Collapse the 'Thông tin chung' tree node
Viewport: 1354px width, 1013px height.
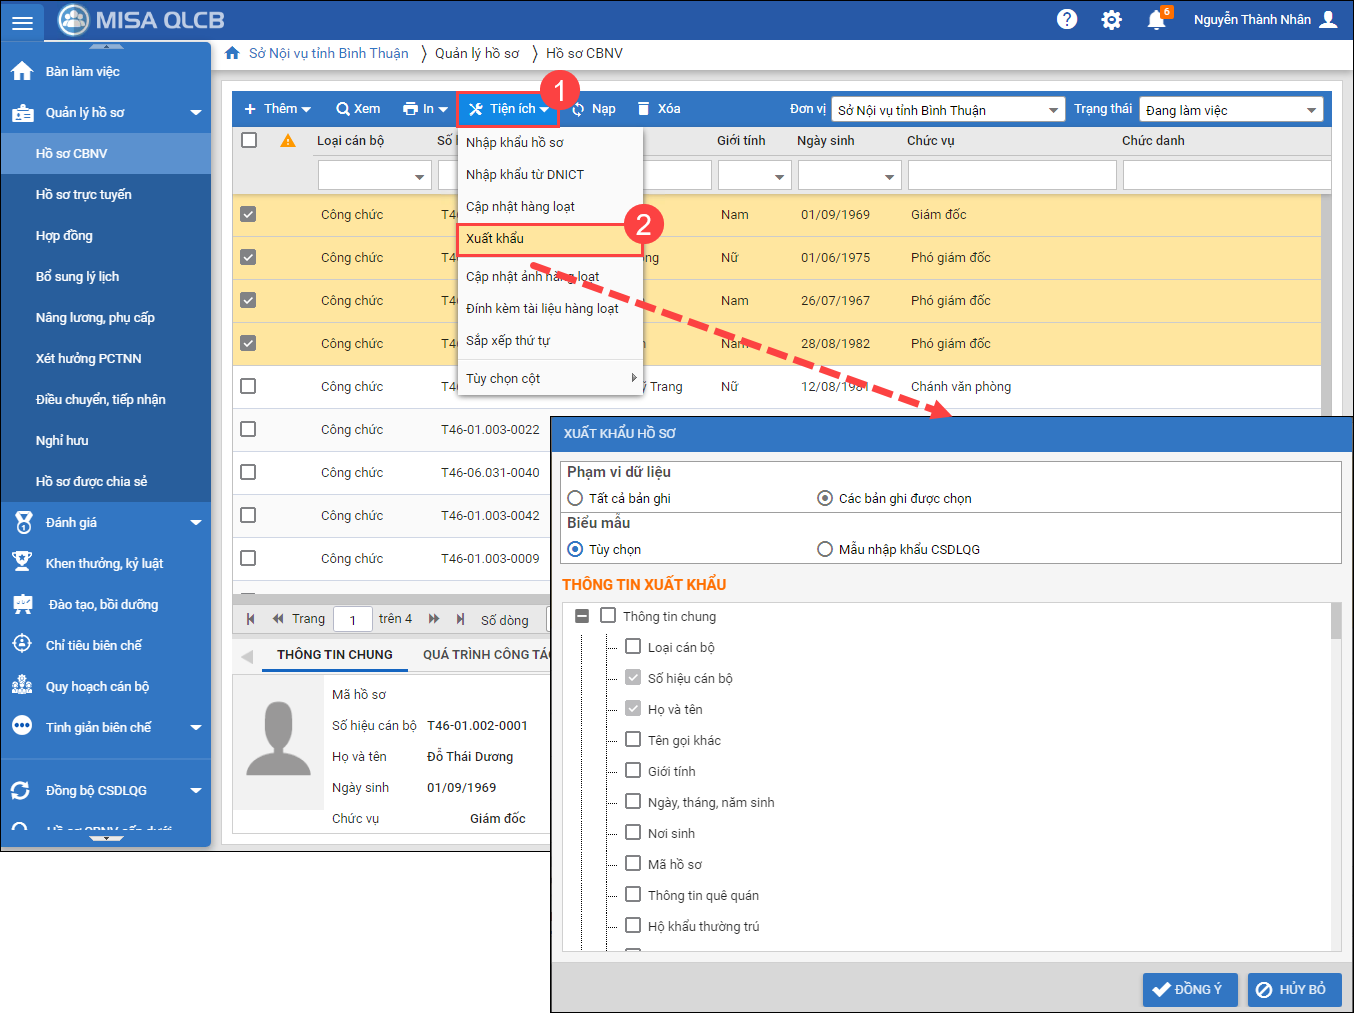[x=582, y=616]
